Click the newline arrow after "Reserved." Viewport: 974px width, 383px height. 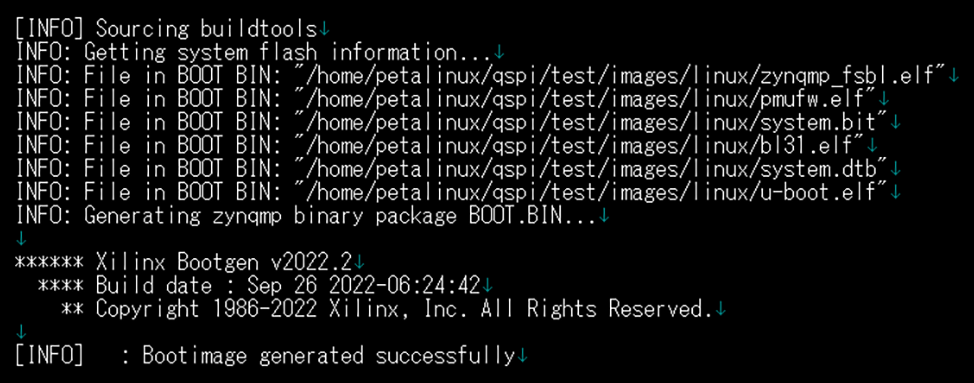(x=720, y=310)
